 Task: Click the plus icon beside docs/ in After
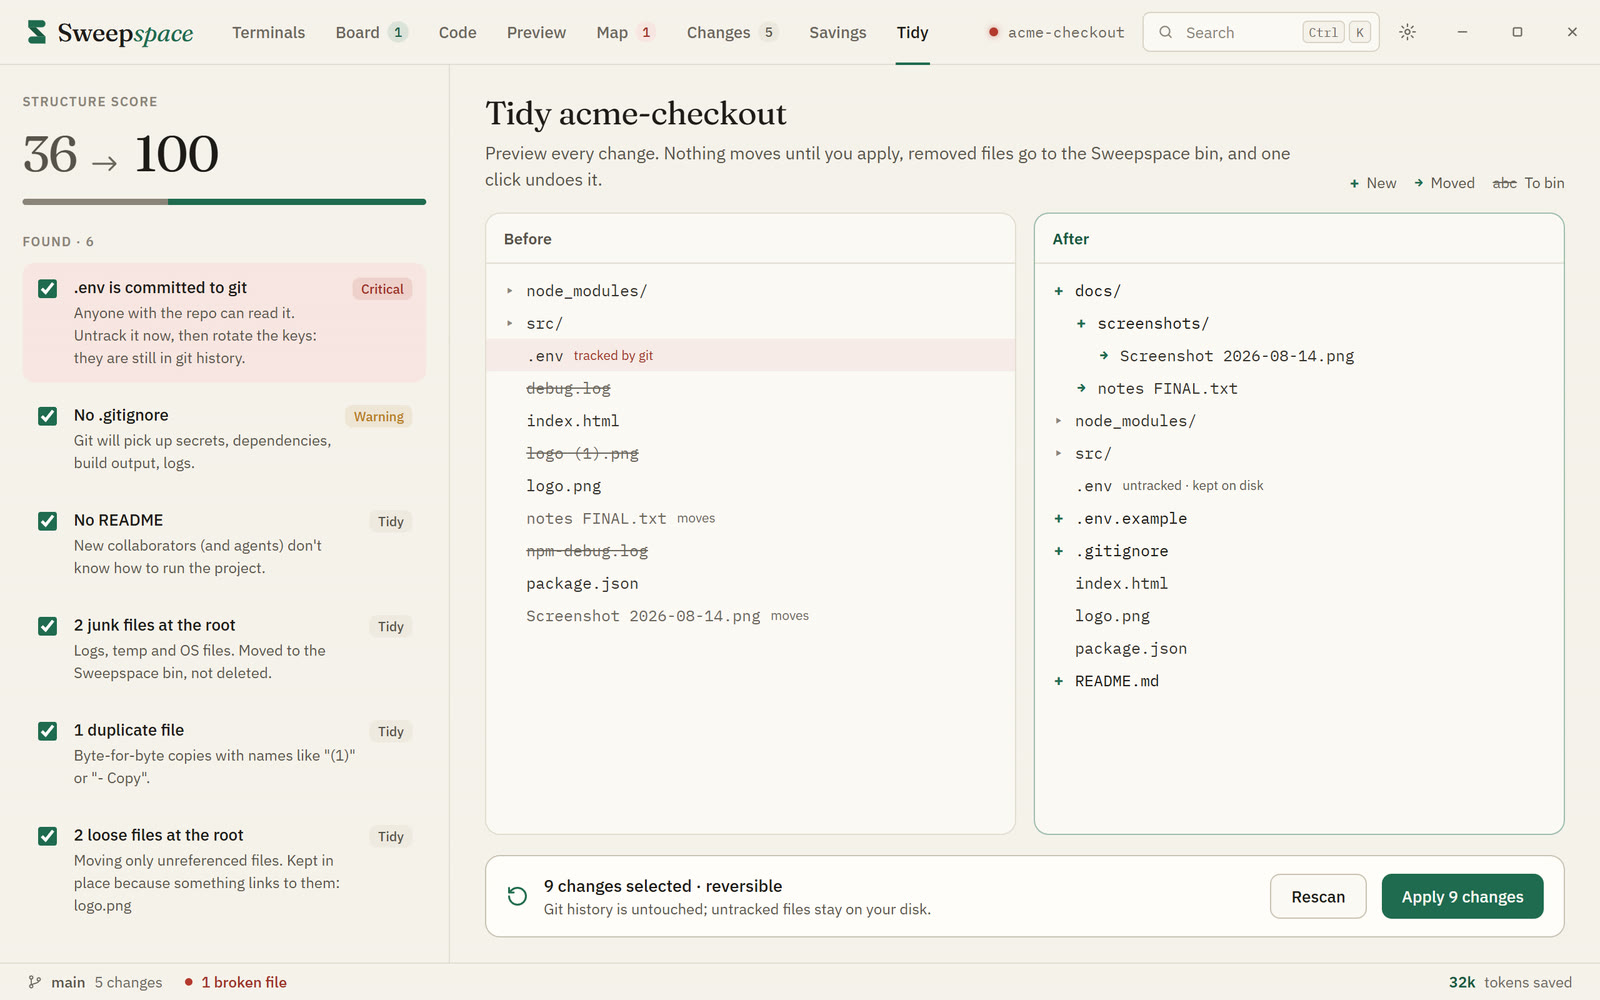point(1058,291)
